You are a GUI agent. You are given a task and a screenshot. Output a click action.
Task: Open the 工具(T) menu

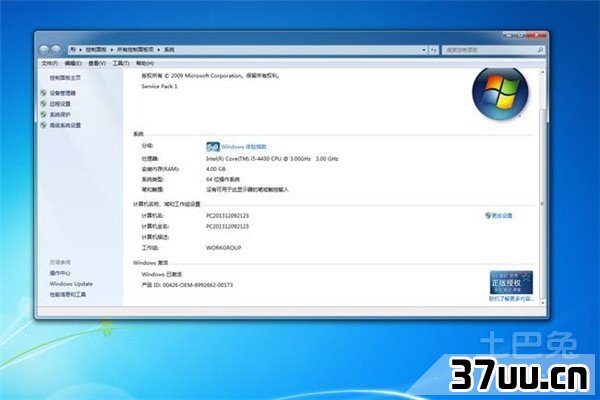pyautogui.click(x=121, y=63)
